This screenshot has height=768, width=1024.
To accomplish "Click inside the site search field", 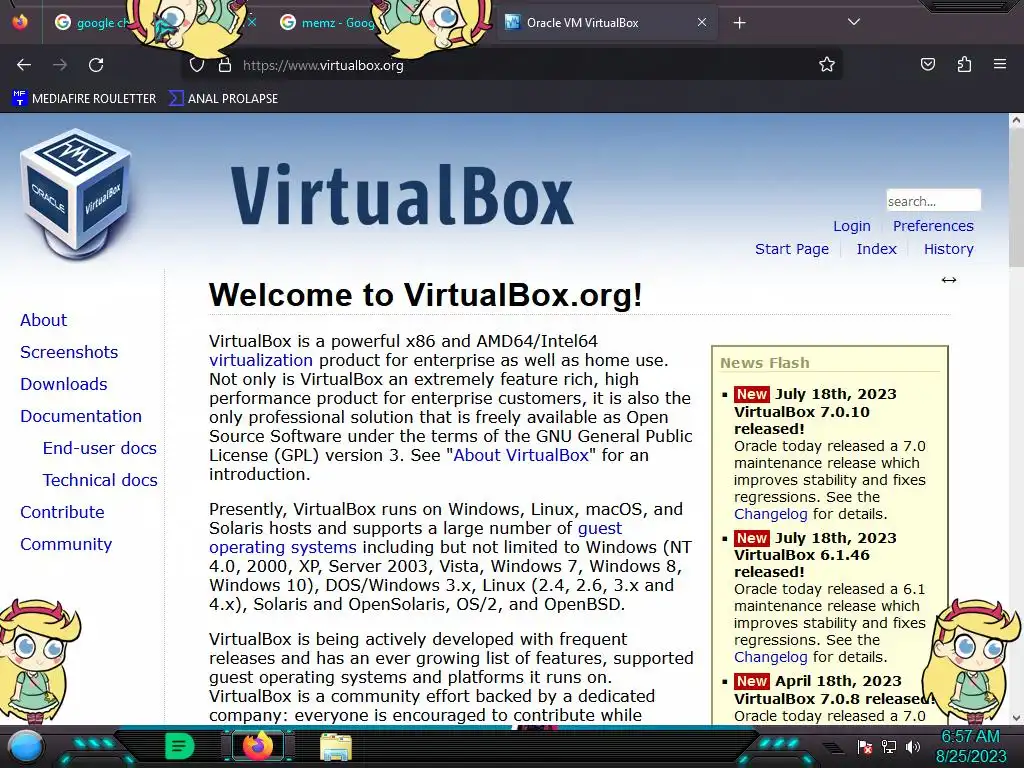I will click(x=933, y=200).
